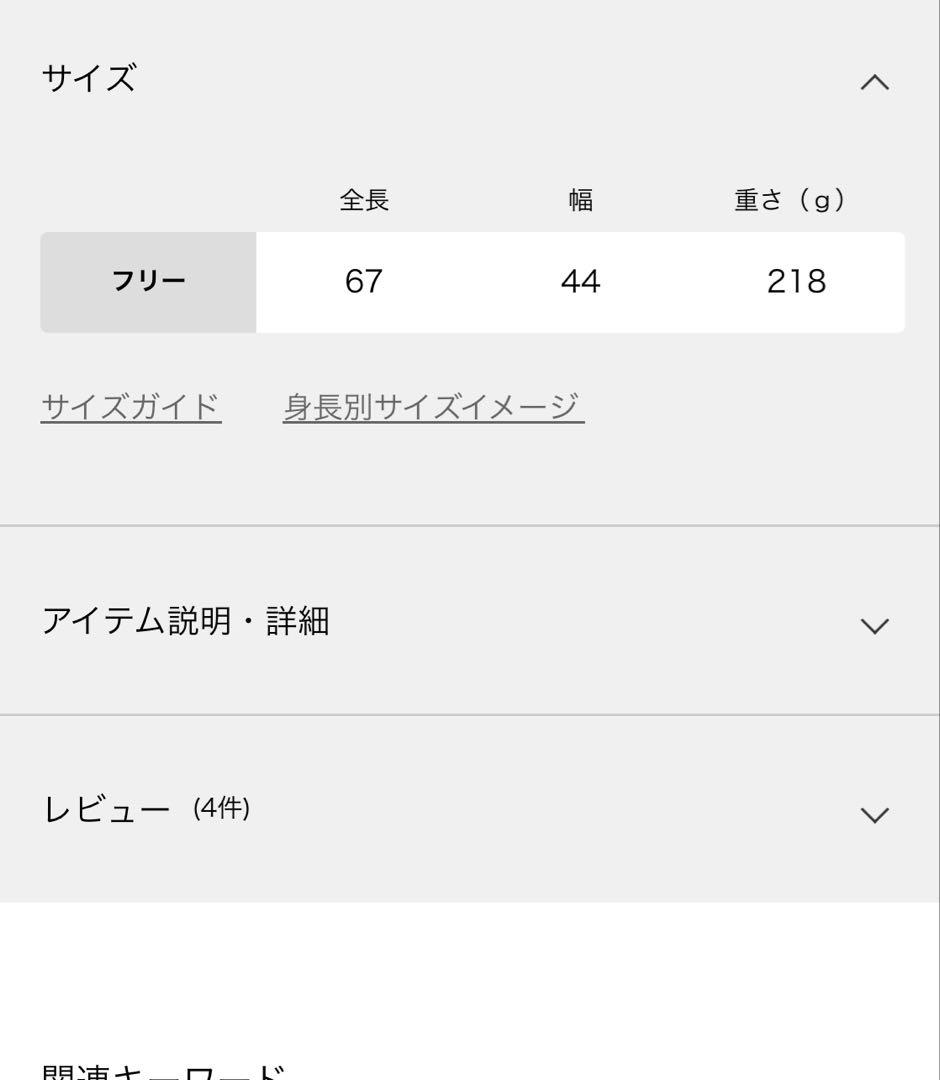The width and height of the screenshot is (940, 1080).
Task: Click the 重さ（g）column header
Action: [x=790, y=201]
